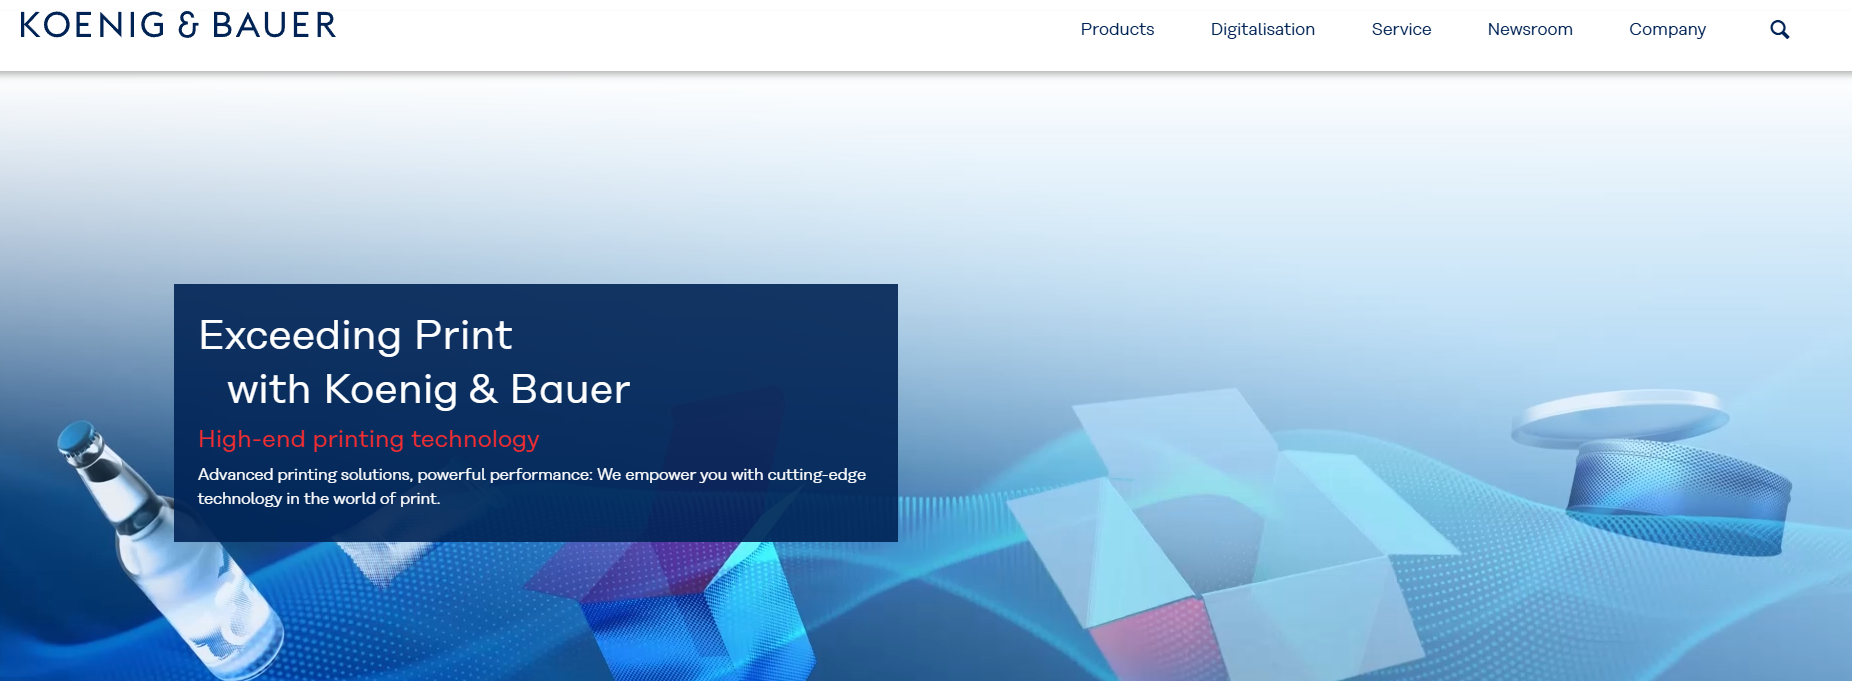The height and width of the screenshot is (681, 1852).
Task: Open the Service menu
Action: (1401, 30)
